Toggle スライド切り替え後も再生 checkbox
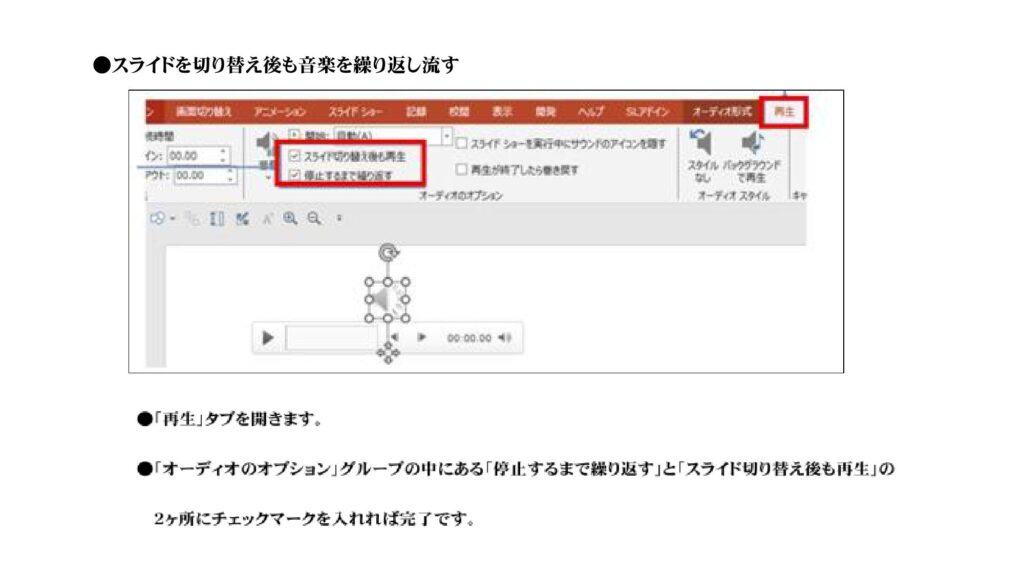This screenshot has height=576, width=1024. point(294,157)
